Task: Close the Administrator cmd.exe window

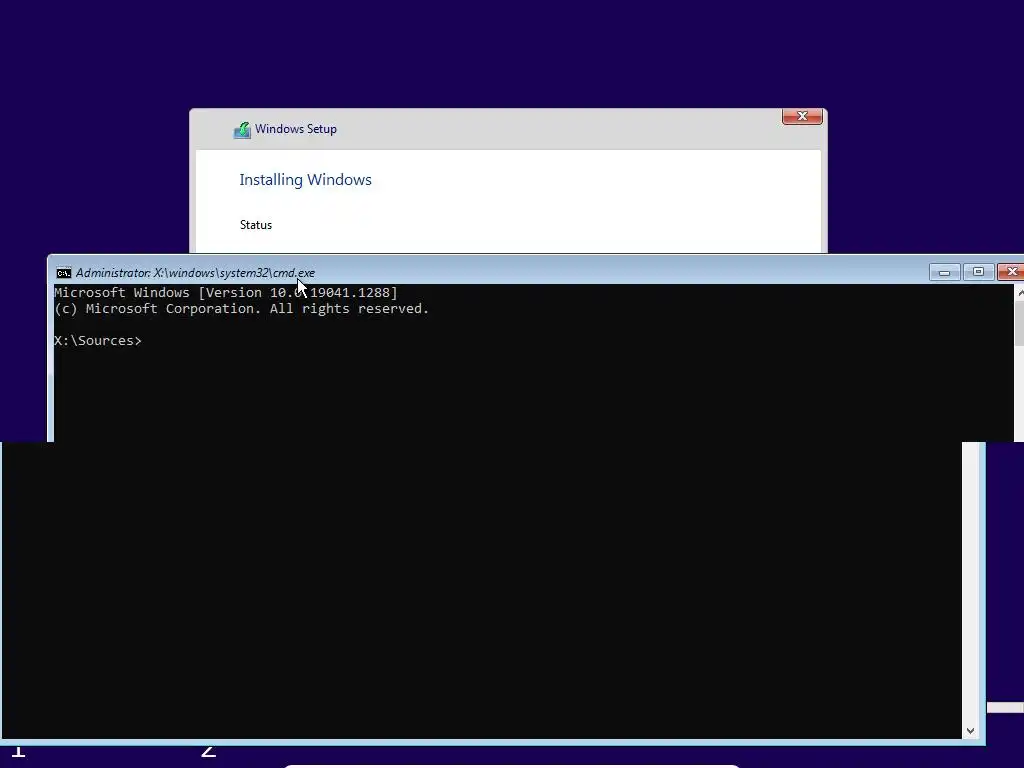Action: [x=1011, y=272]
